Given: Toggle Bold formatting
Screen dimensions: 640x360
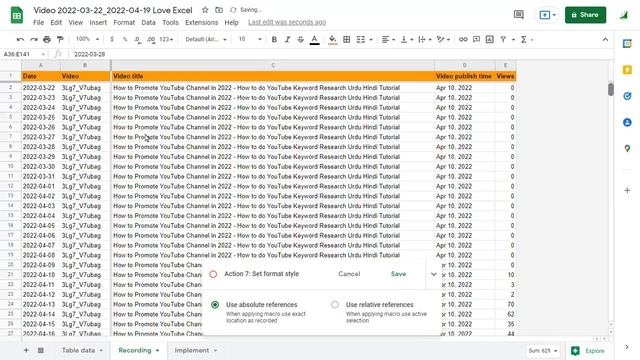Looking at the screenshot, I should point(274,40).
